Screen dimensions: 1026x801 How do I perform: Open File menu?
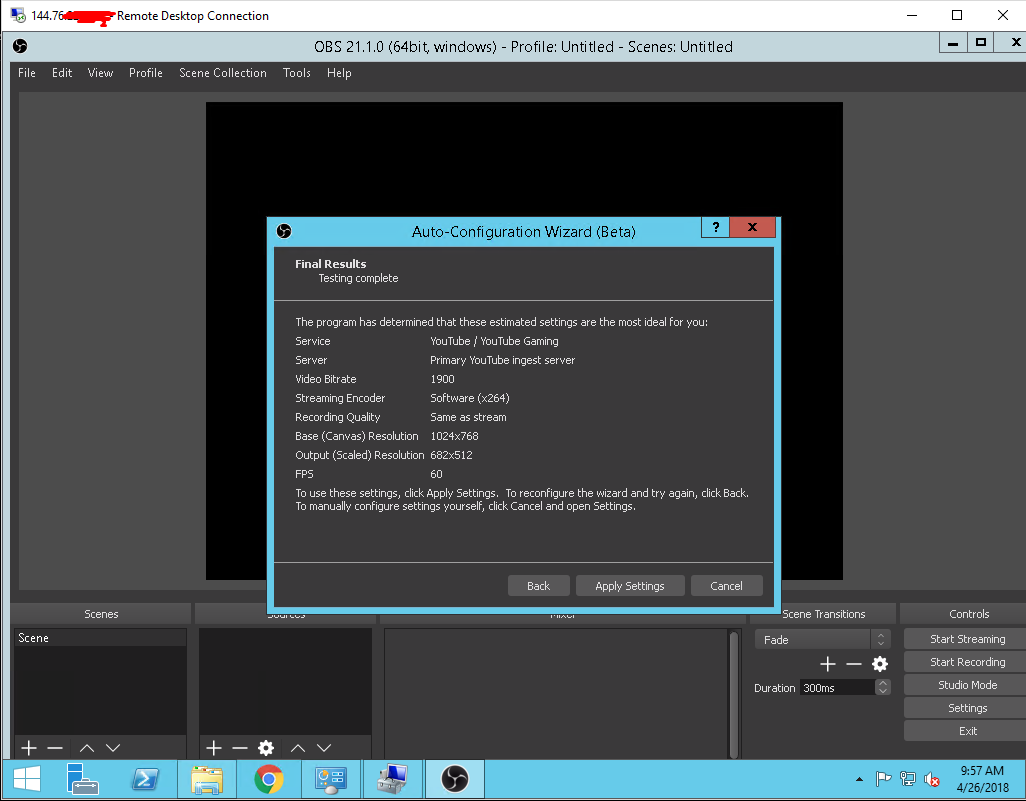point(27,73)
